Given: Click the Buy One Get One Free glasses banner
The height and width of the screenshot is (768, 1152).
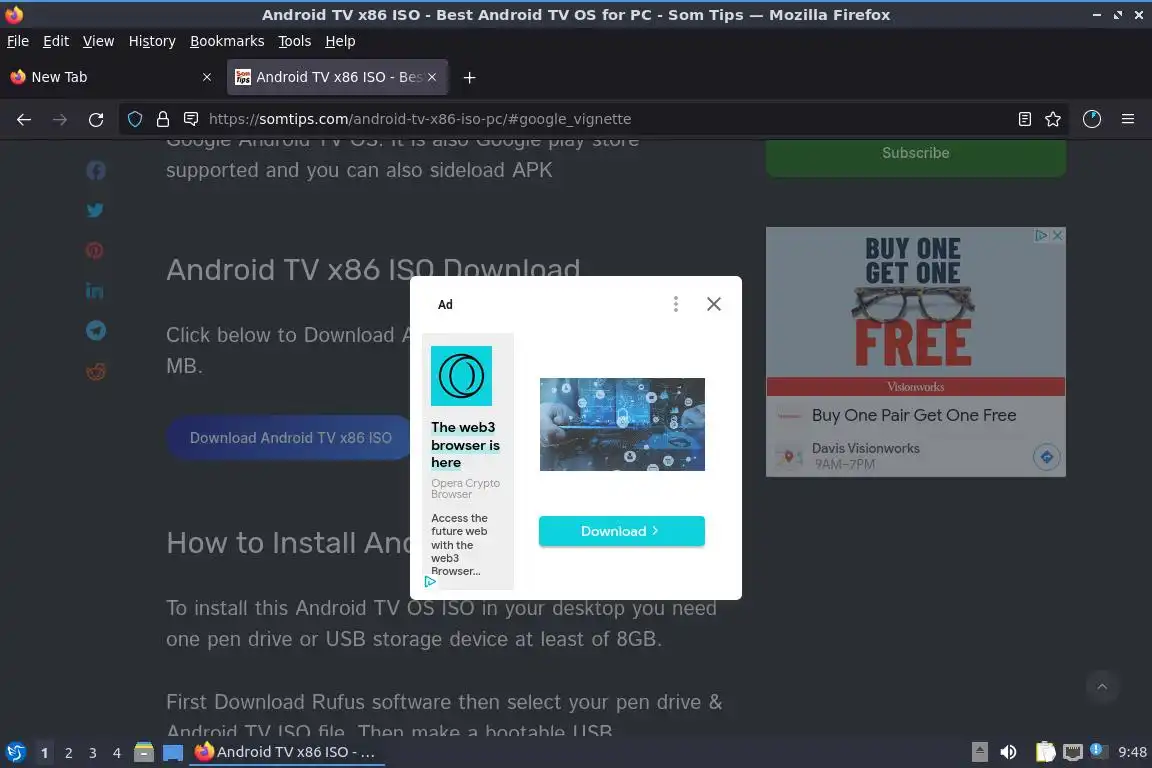Looking at the screenshot, I should (915, 304).
